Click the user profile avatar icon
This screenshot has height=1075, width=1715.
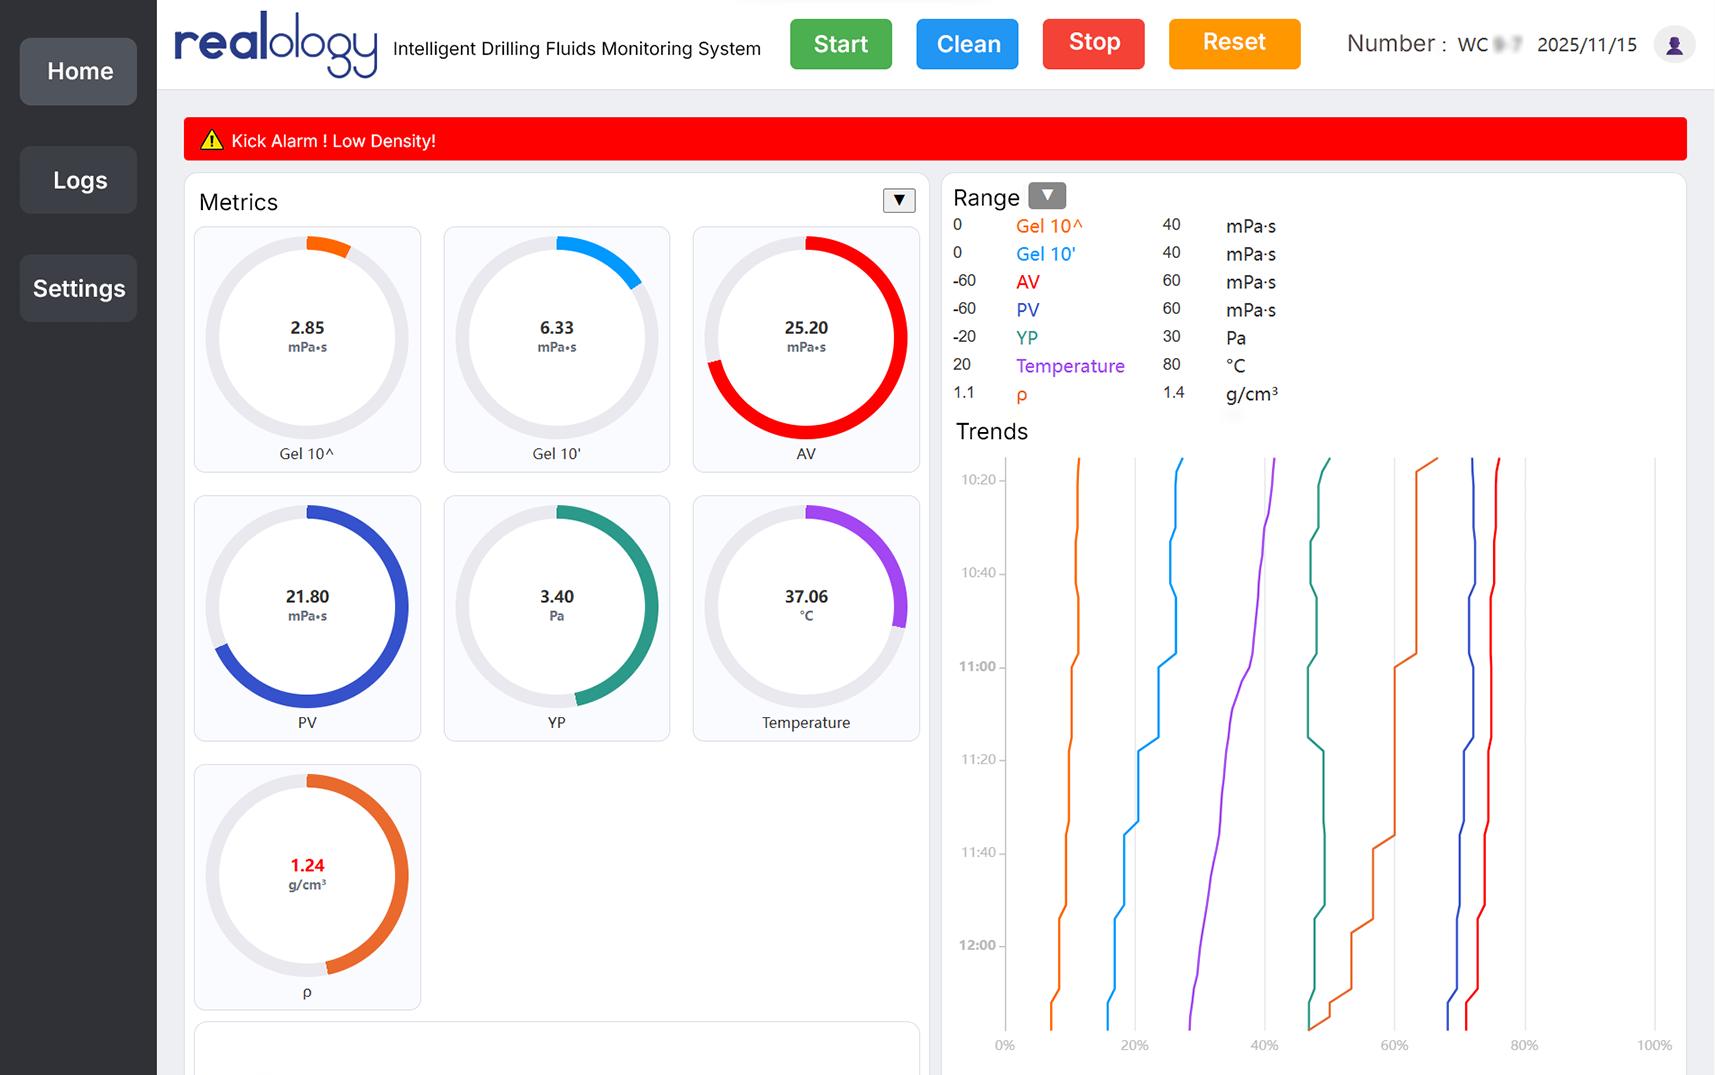click(x=1674, y=45)
